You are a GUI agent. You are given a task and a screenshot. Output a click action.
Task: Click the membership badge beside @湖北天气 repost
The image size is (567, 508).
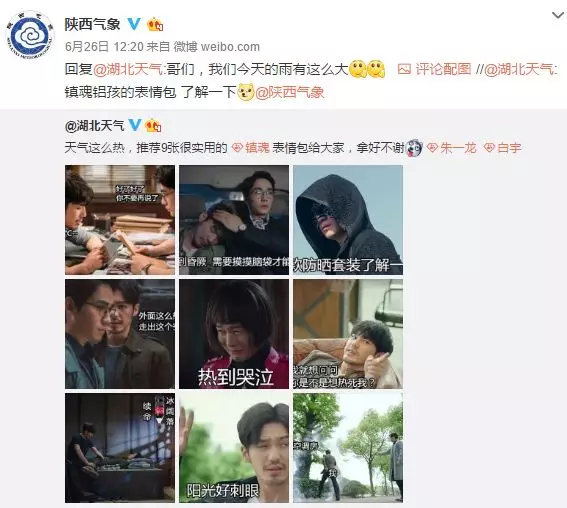click(x=153, y=125)
